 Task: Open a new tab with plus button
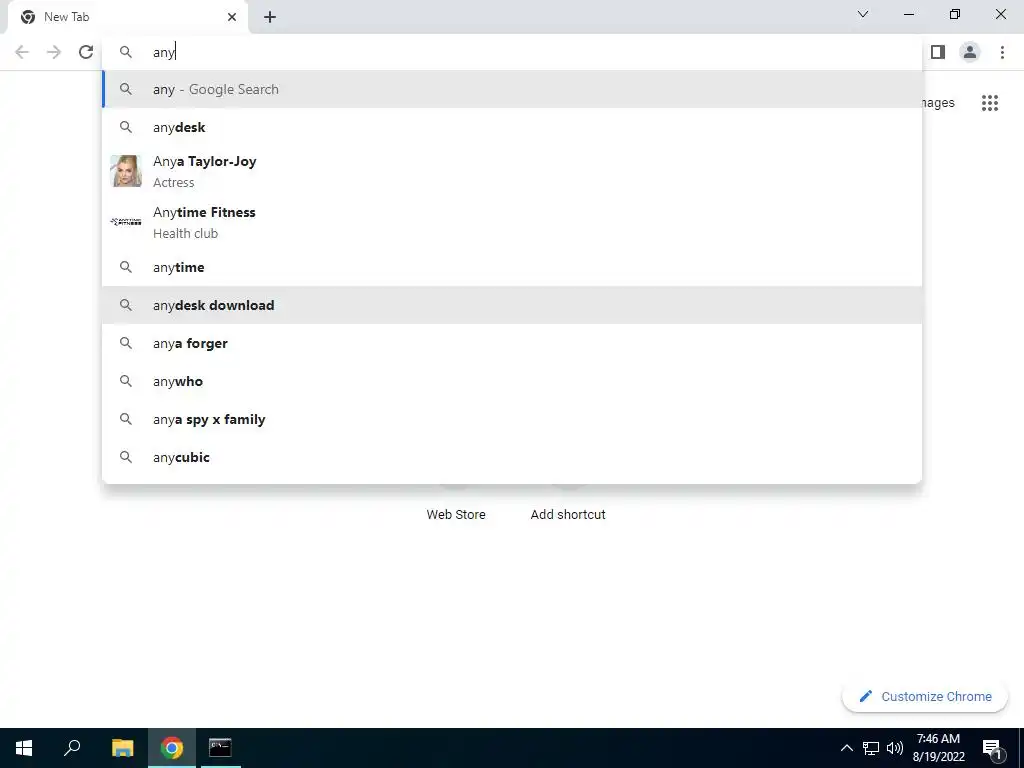point(270,17)
